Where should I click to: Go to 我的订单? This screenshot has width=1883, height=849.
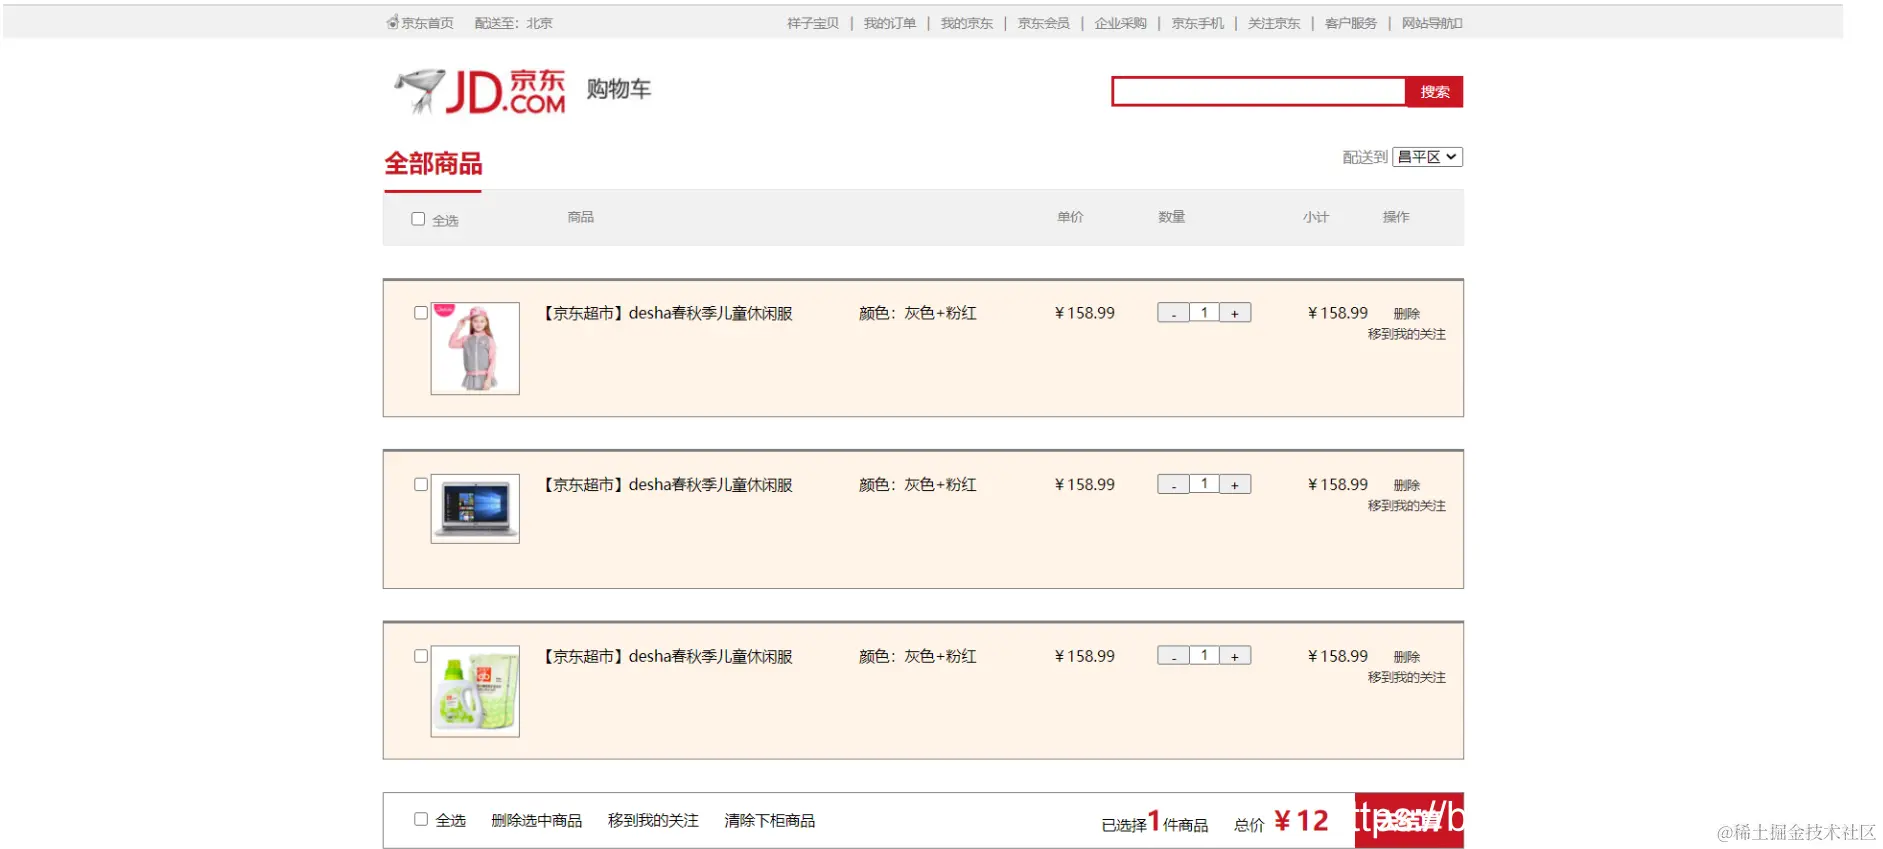pos(890,23)
